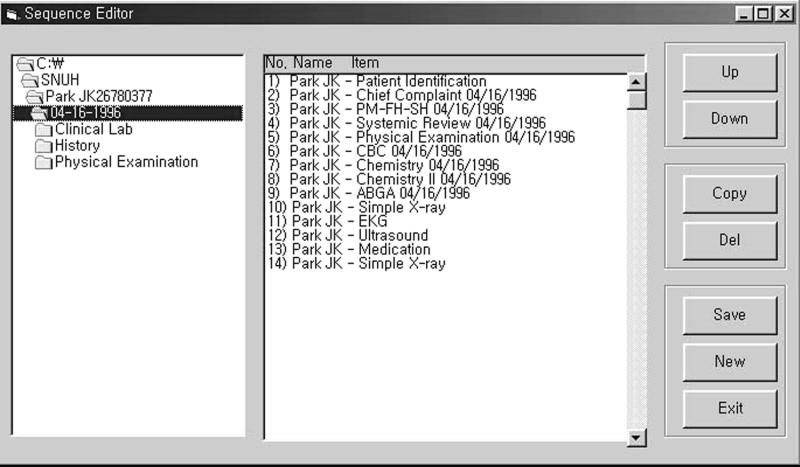800x467 pixels.
Task: Click the Del button
Action: (730, 240)
